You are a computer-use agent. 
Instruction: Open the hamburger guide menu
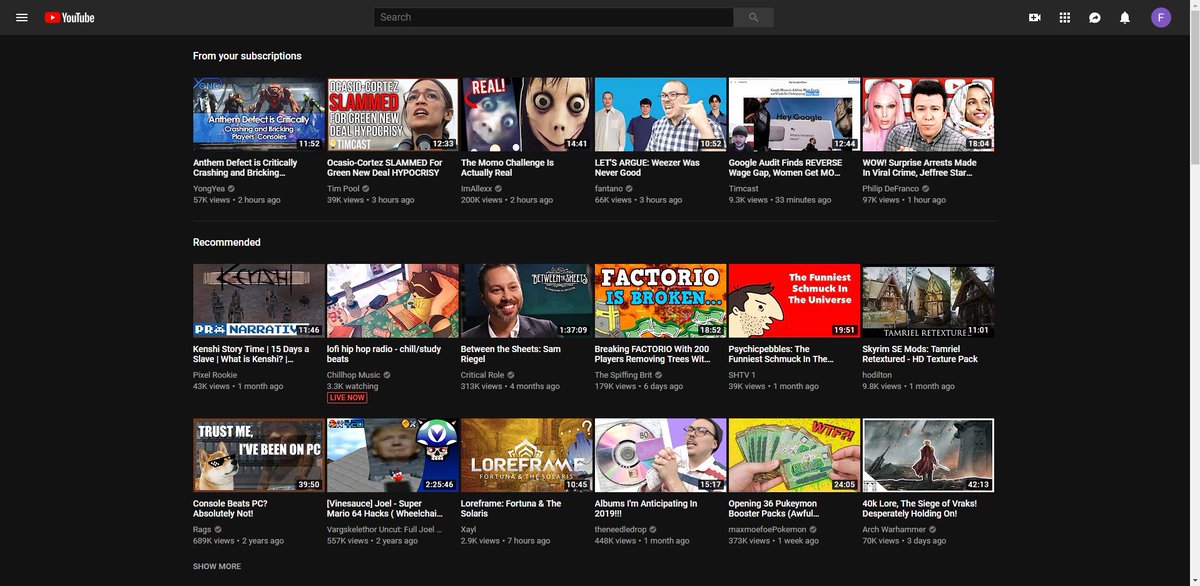click(x=22, y=17)
